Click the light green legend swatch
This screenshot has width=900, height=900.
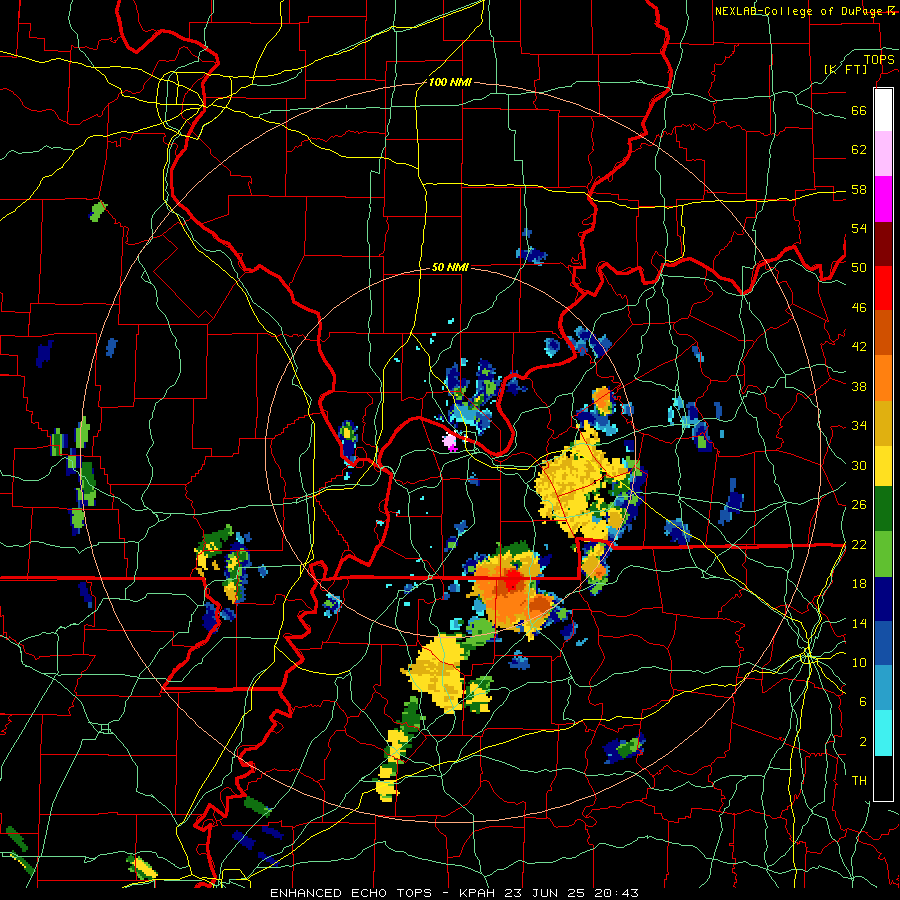click(x=883, y=554)
